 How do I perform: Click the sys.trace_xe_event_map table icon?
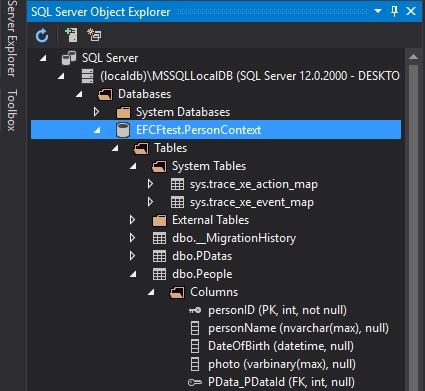(177, 202)
